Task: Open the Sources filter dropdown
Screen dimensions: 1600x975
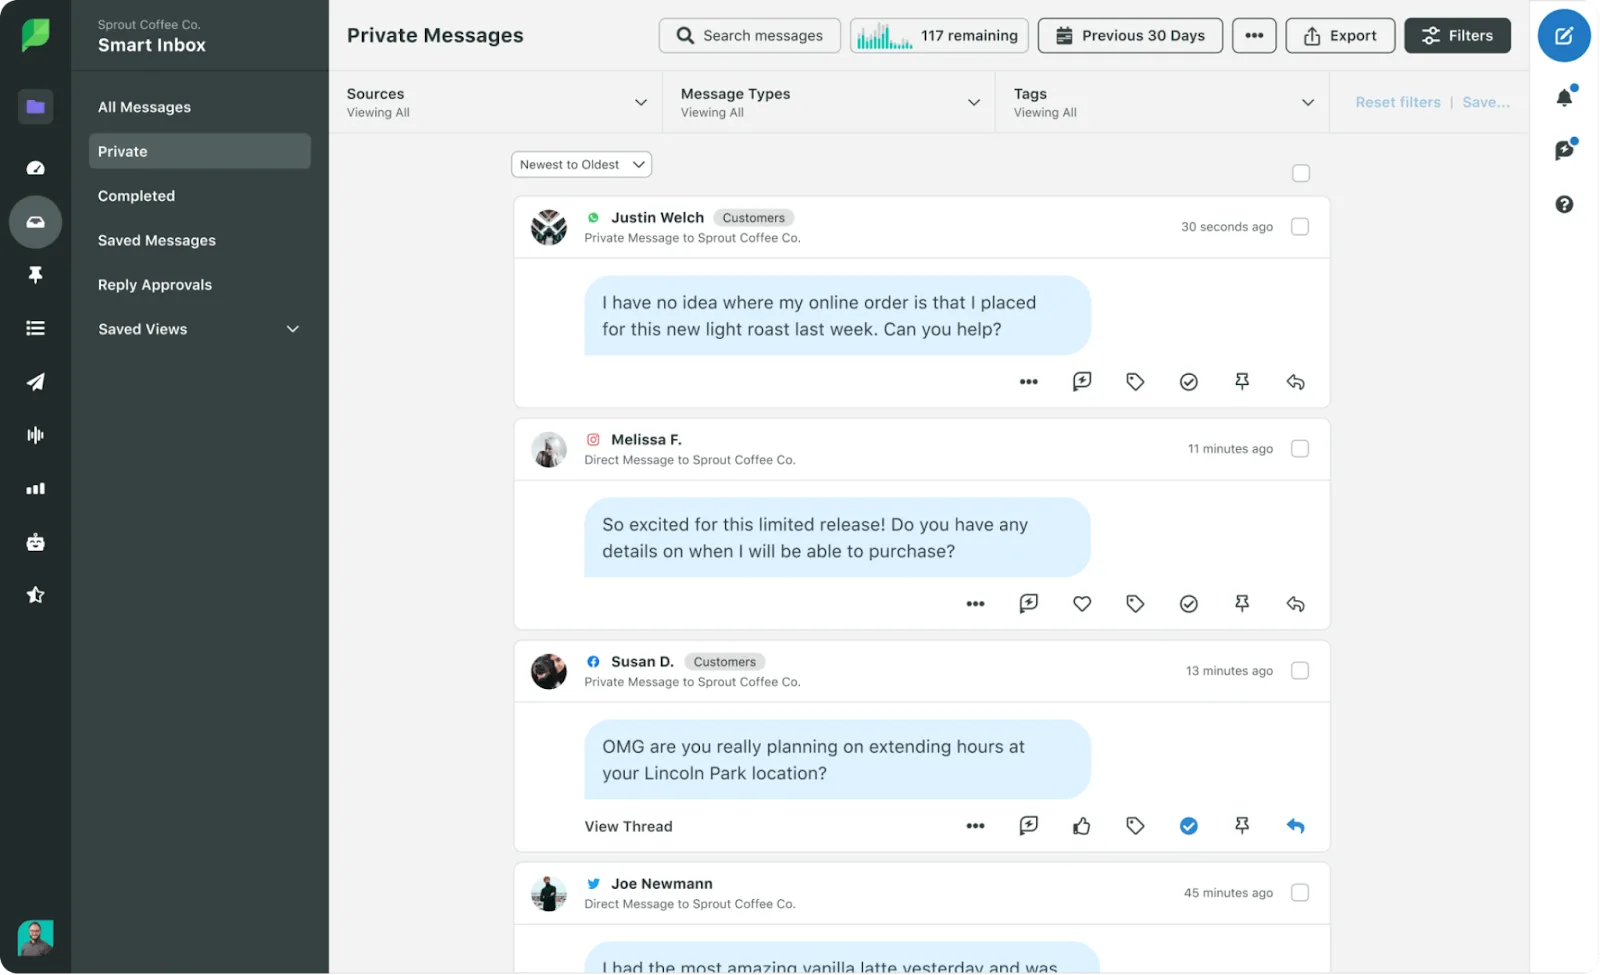Action: click(497, 101)
